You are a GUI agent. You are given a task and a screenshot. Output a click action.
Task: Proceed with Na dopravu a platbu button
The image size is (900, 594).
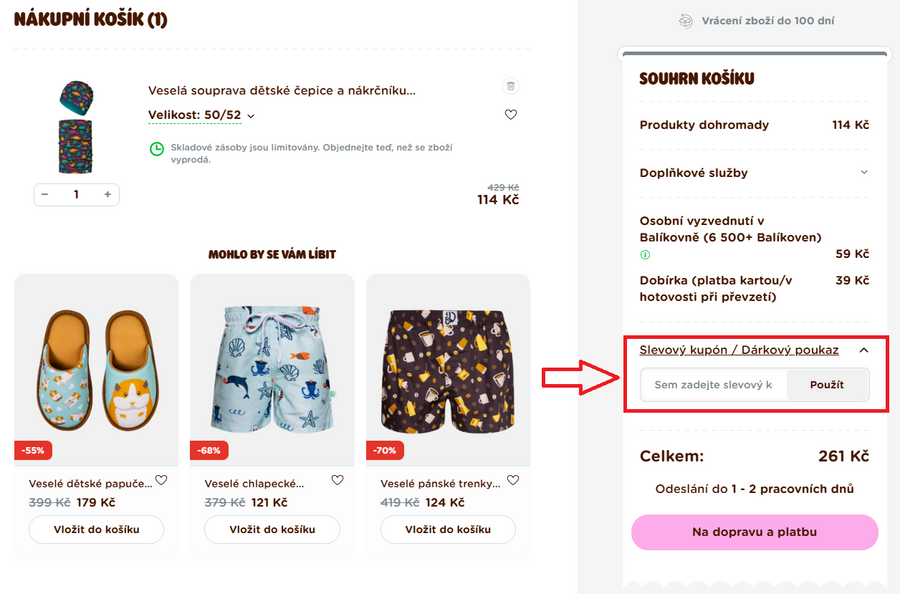tap(754, 532)
